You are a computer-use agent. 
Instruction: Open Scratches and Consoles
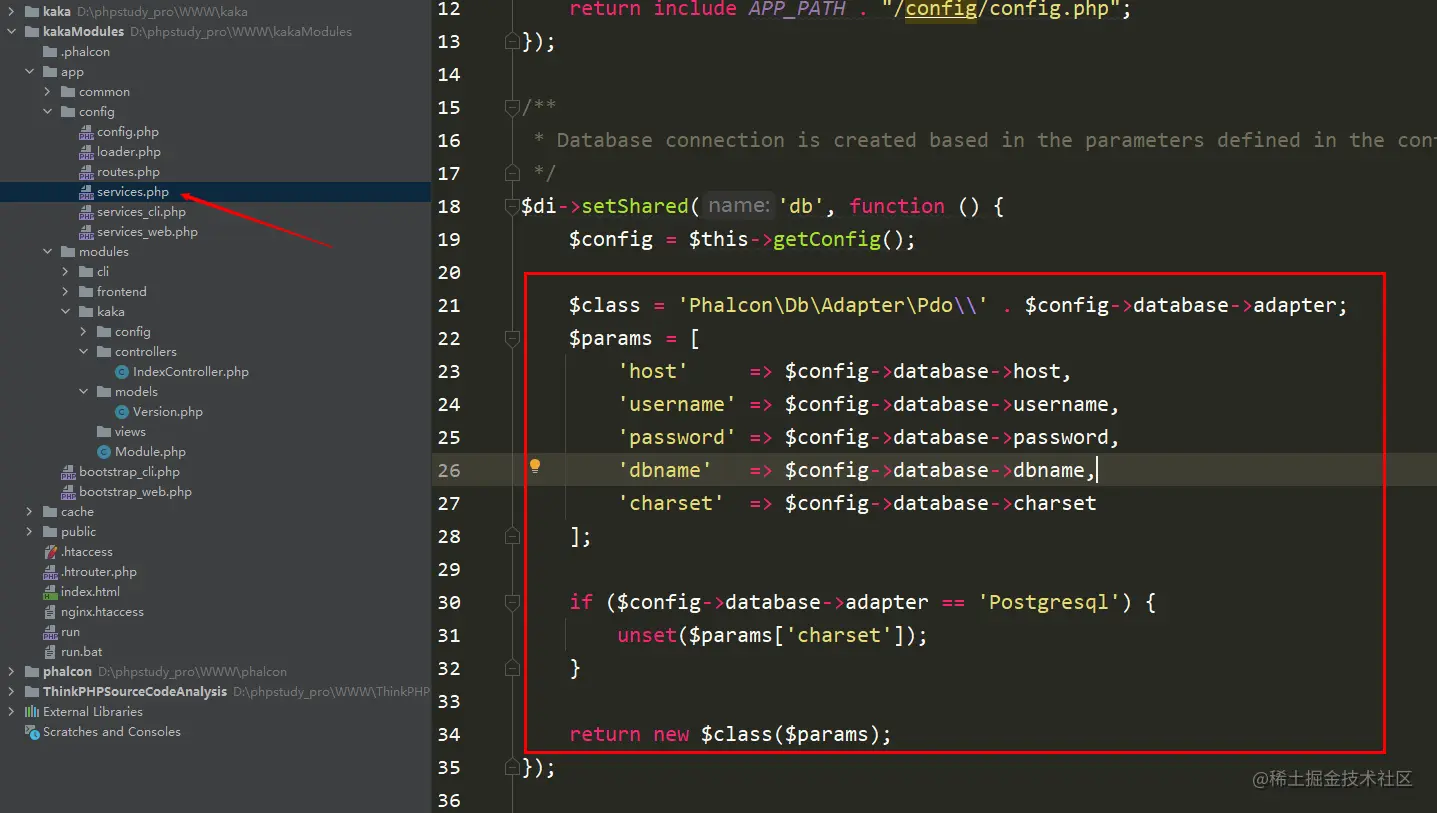[112, 732]
